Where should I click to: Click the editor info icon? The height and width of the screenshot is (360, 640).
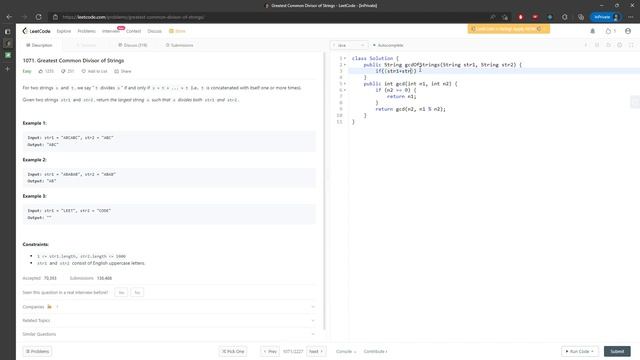[x=586, y=45]
